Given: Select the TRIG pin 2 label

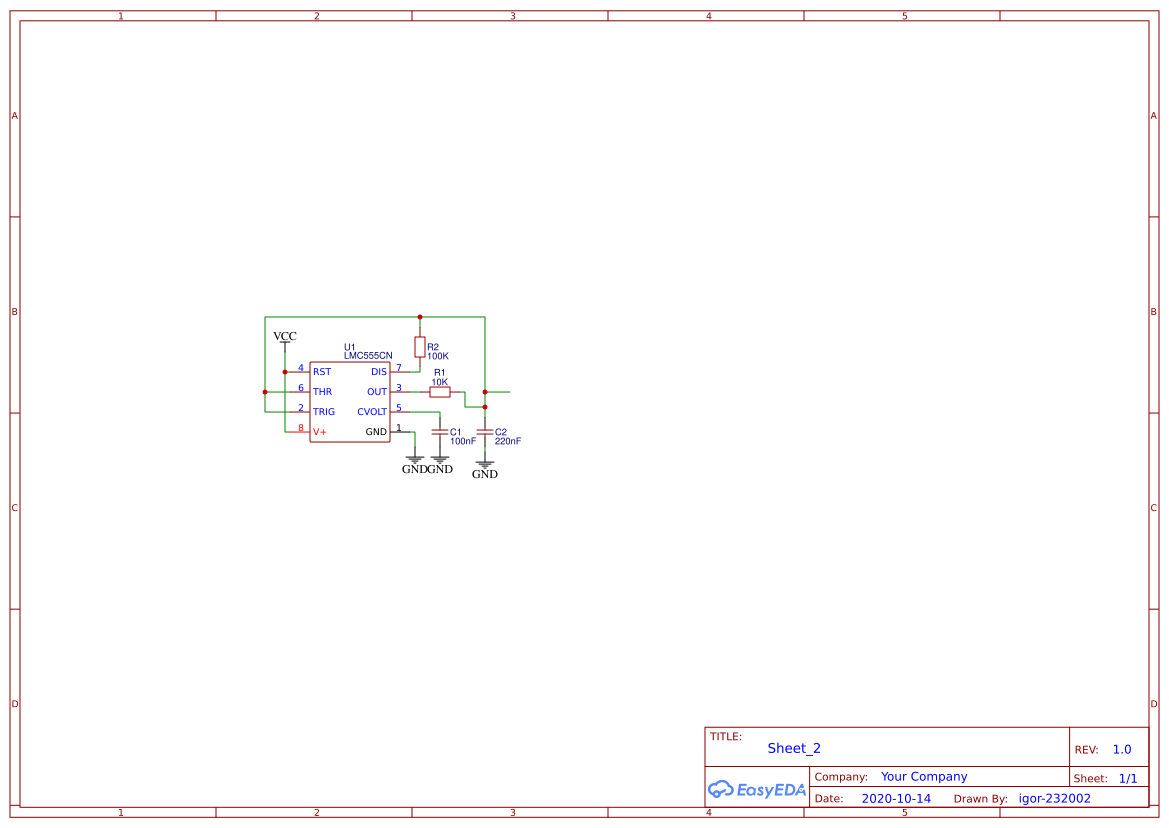Looking at the screenshot, I should pyautogui.click(x=322, y=411).
